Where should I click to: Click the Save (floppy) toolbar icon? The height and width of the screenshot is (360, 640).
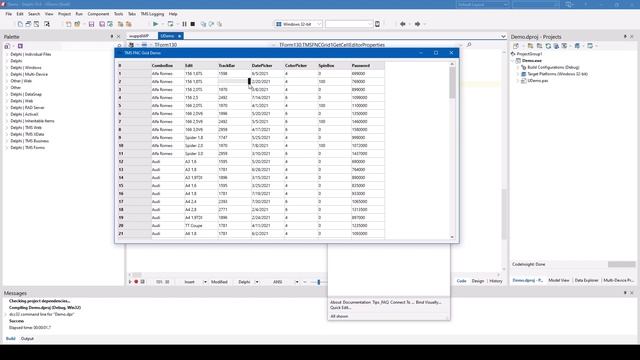[91, 24]
